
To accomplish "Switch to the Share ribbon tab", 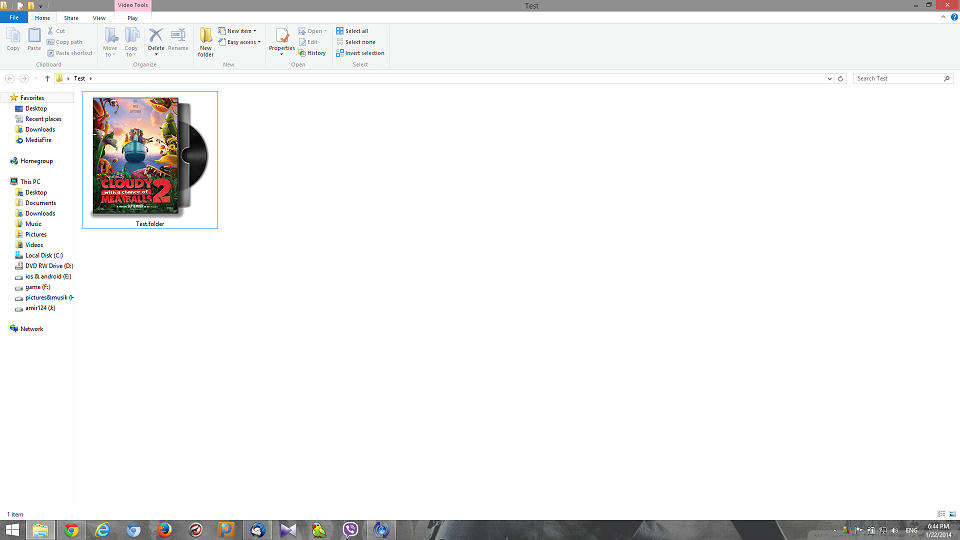I will pyautogui.click(x=71, y=18).
